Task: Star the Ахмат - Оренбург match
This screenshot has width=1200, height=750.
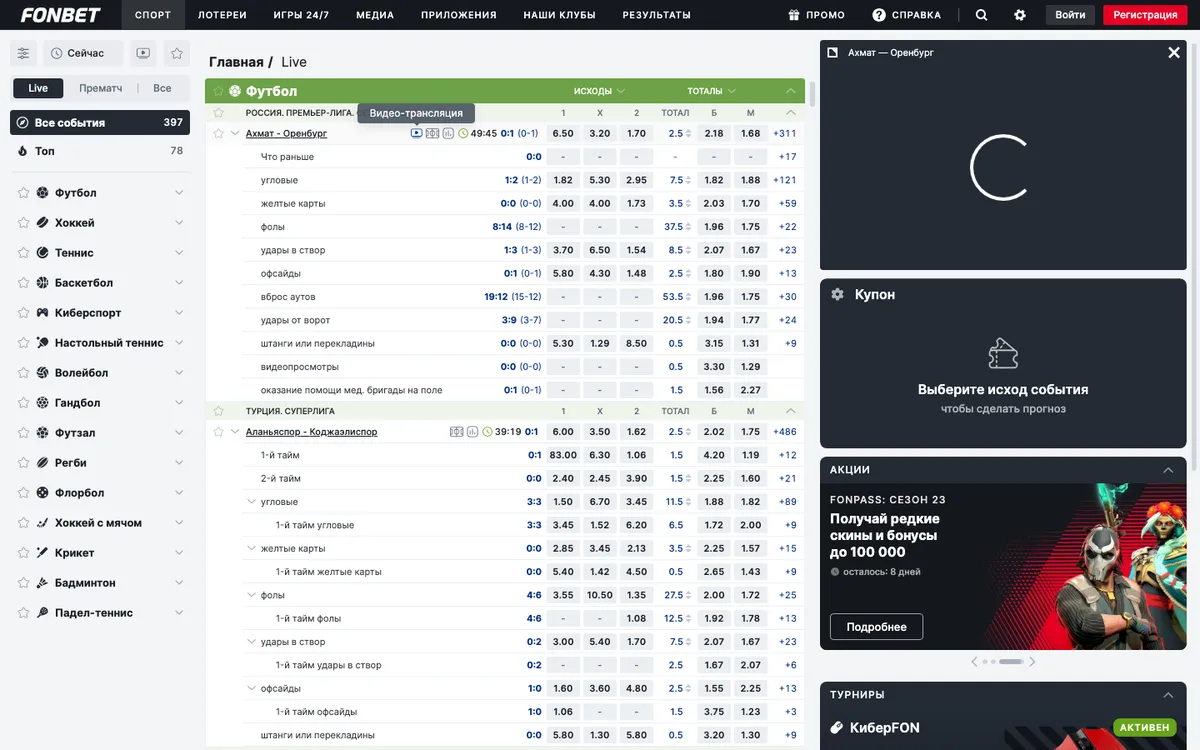Action: tap(218, 133)
